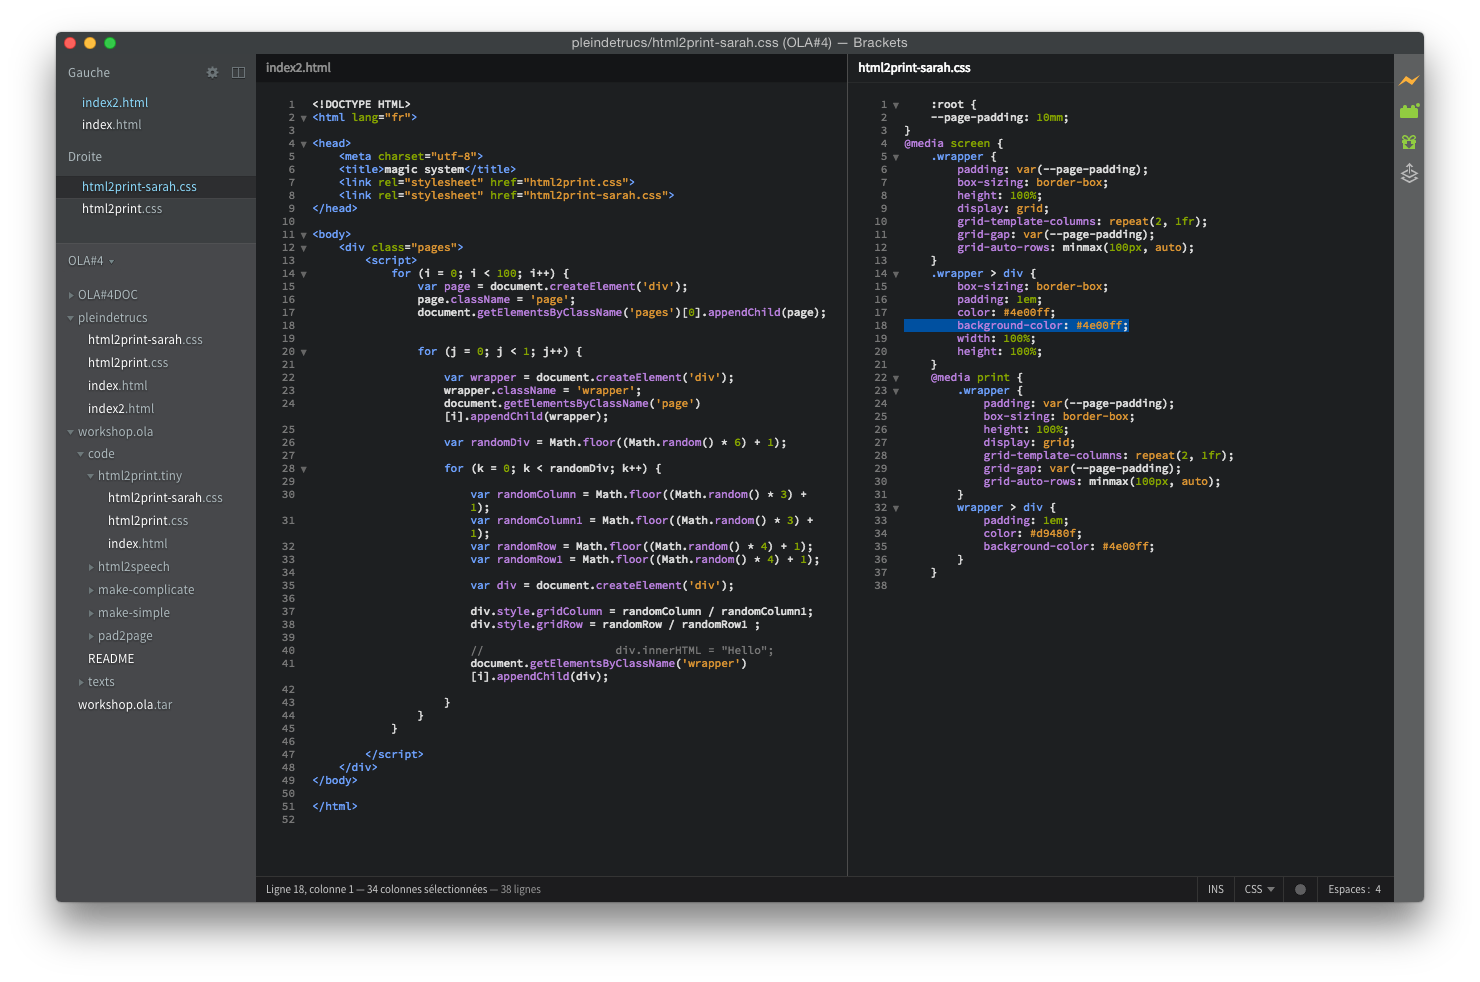Click the Droite working set heading
Screen dimensions: 1480x982
point(85,157)
